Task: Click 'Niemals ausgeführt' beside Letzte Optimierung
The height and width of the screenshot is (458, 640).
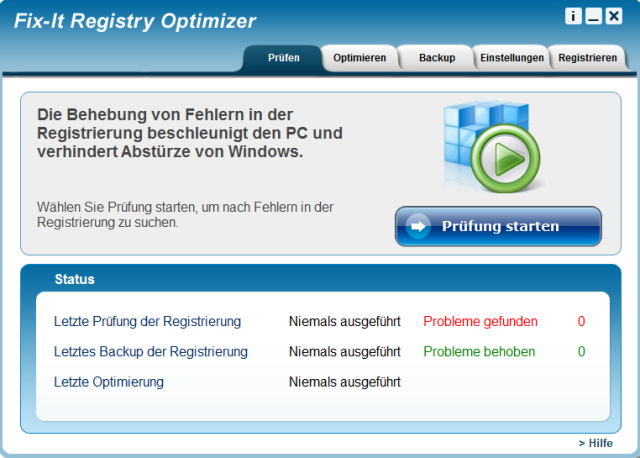Action: [344, 382]
